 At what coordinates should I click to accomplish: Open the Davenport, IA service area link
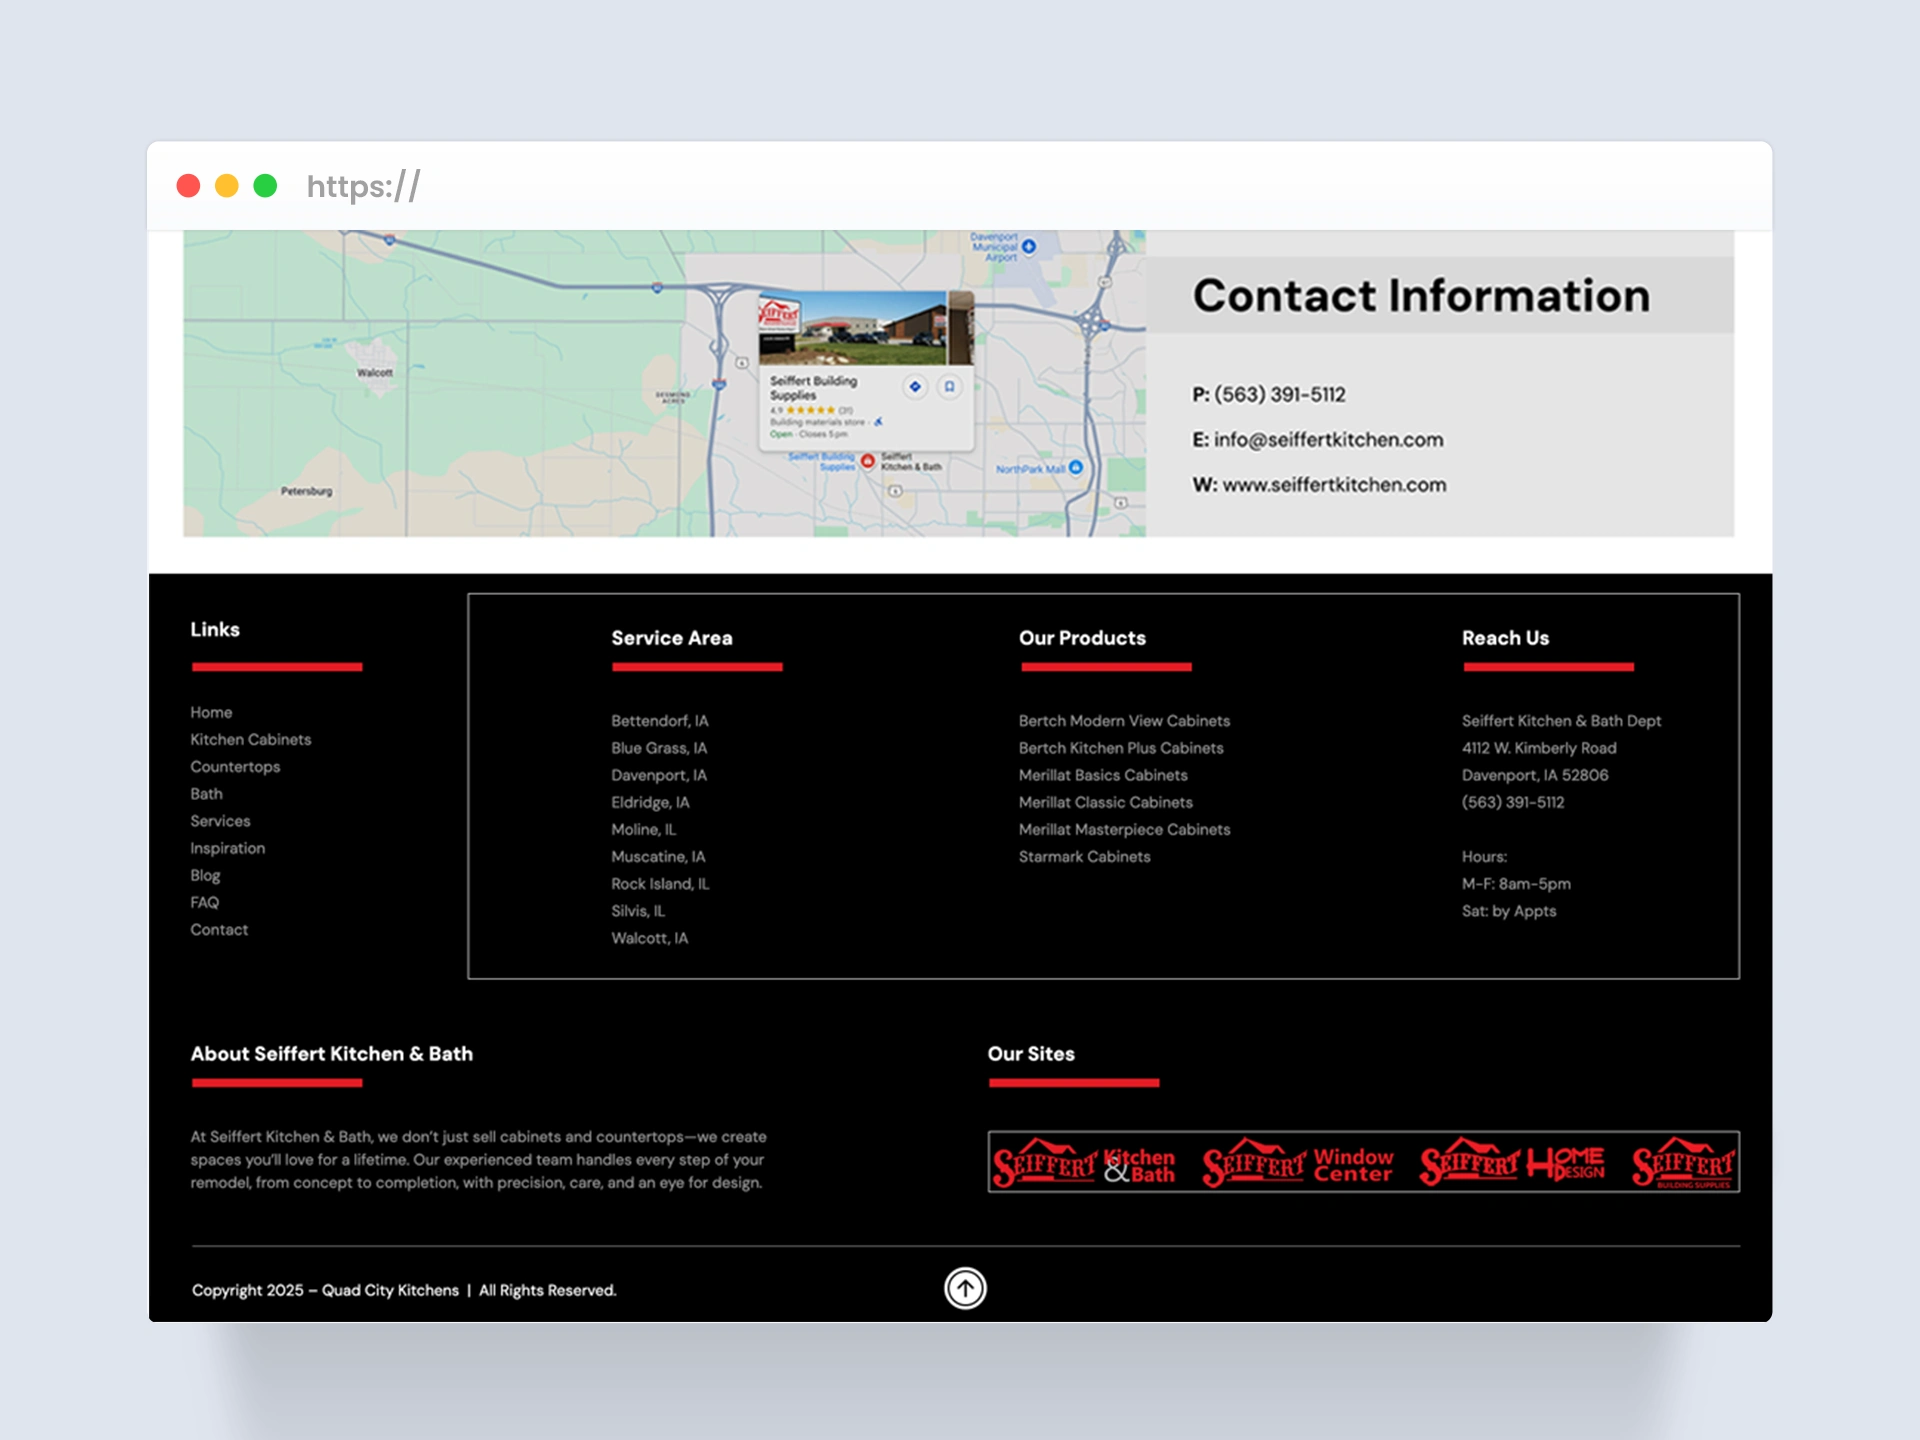point(659,775)
